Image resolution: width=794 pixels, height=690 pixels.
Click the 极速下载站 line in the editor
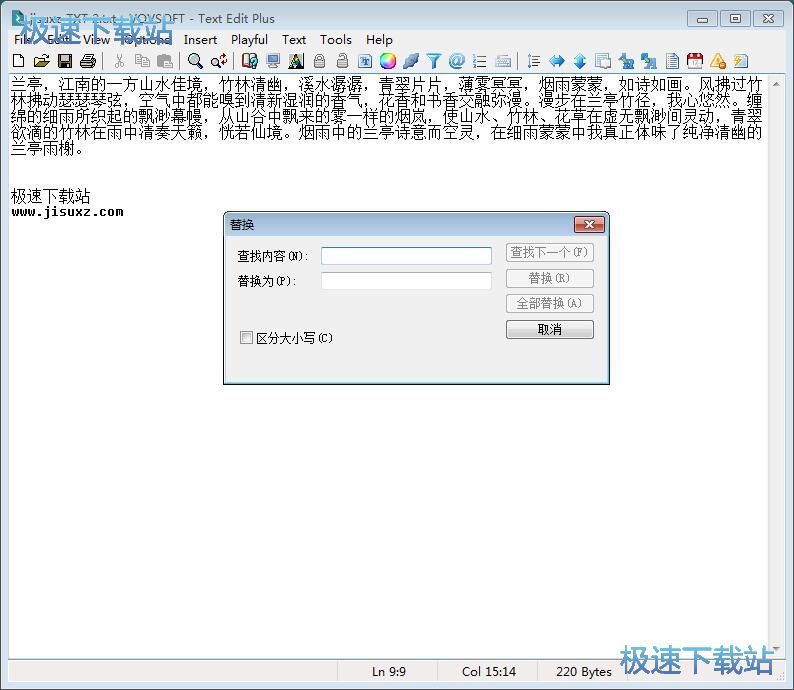point(51,196)
